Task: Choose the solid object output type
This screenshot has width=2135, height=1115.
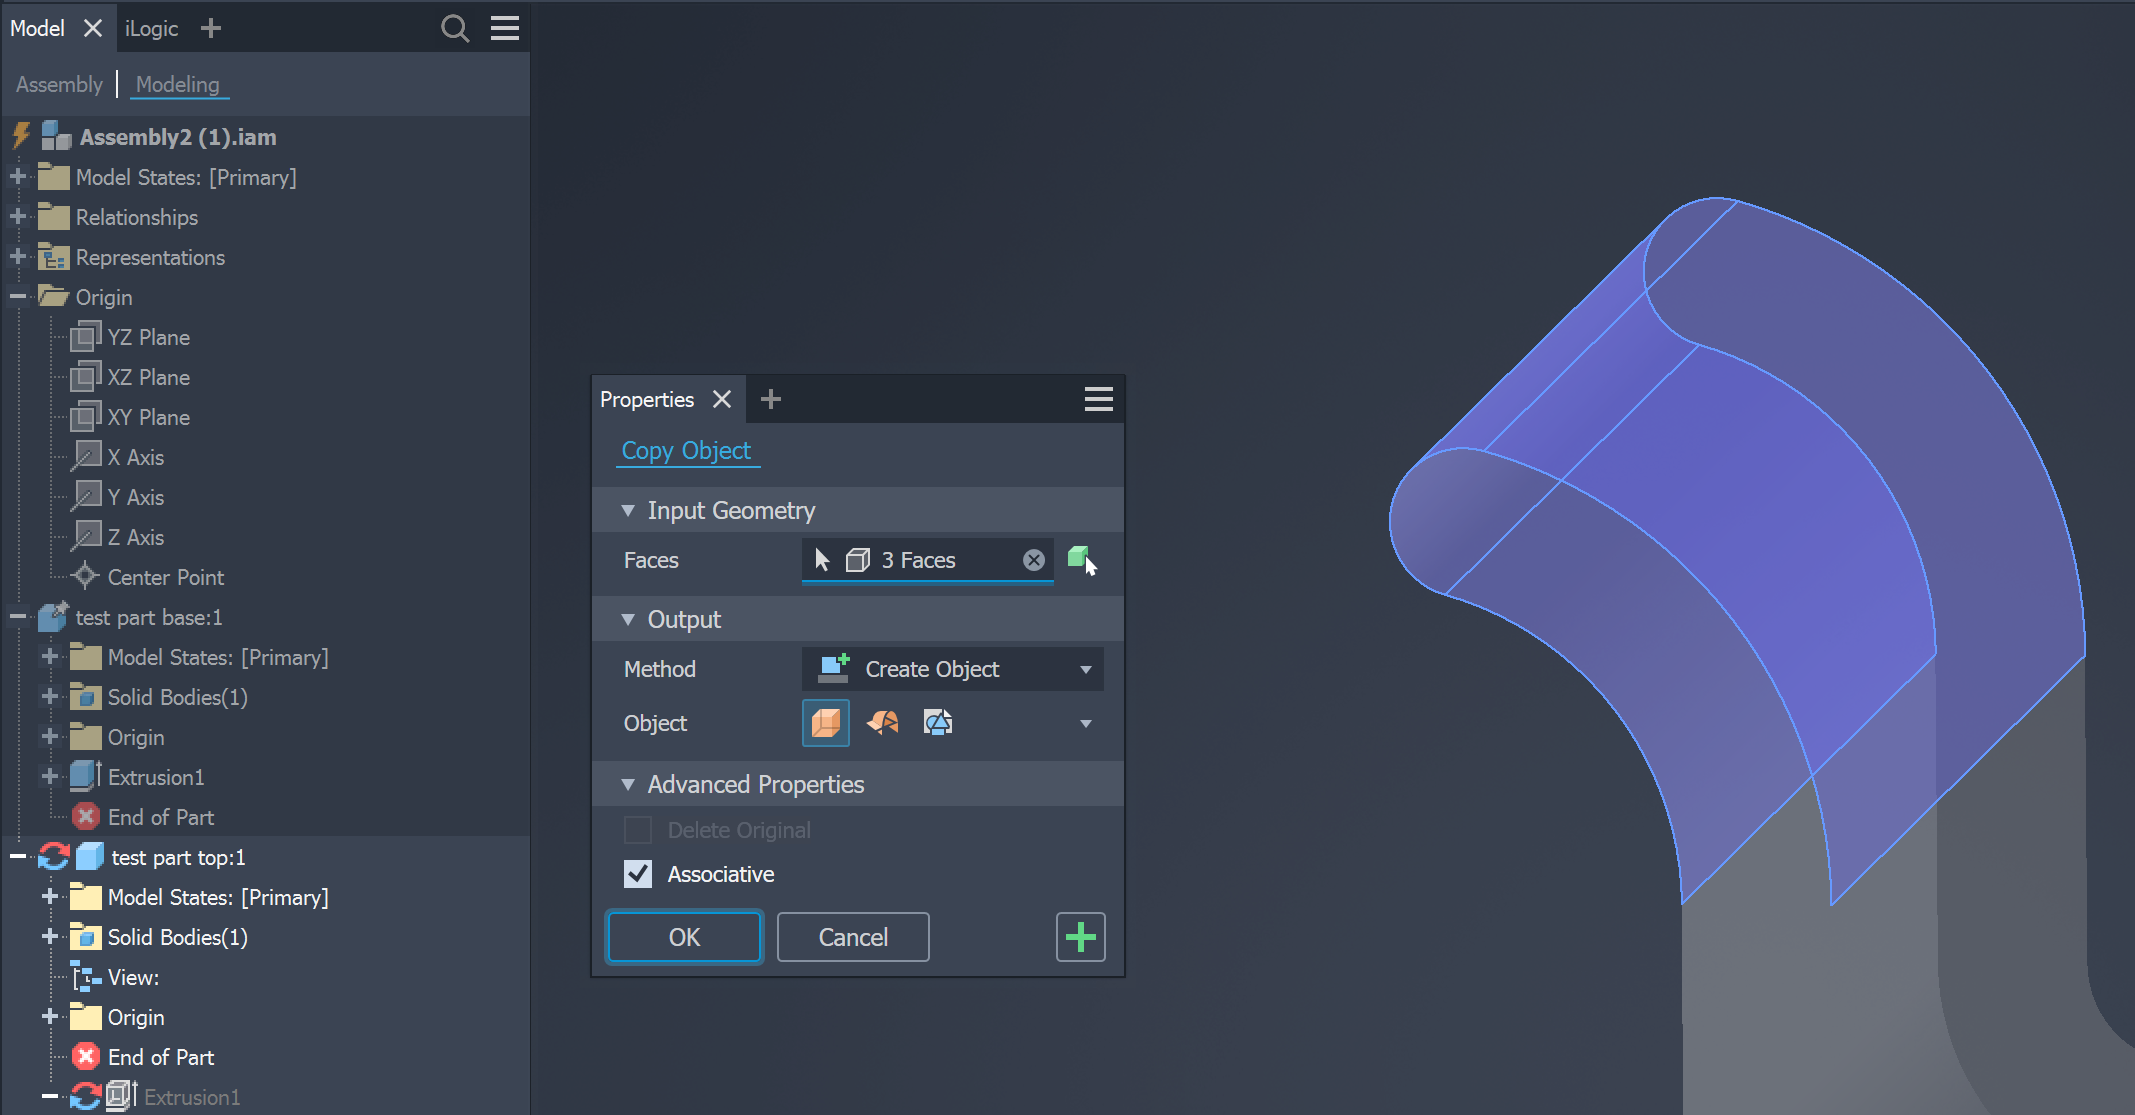Action: pyautogui.click(x=826, y=723)
